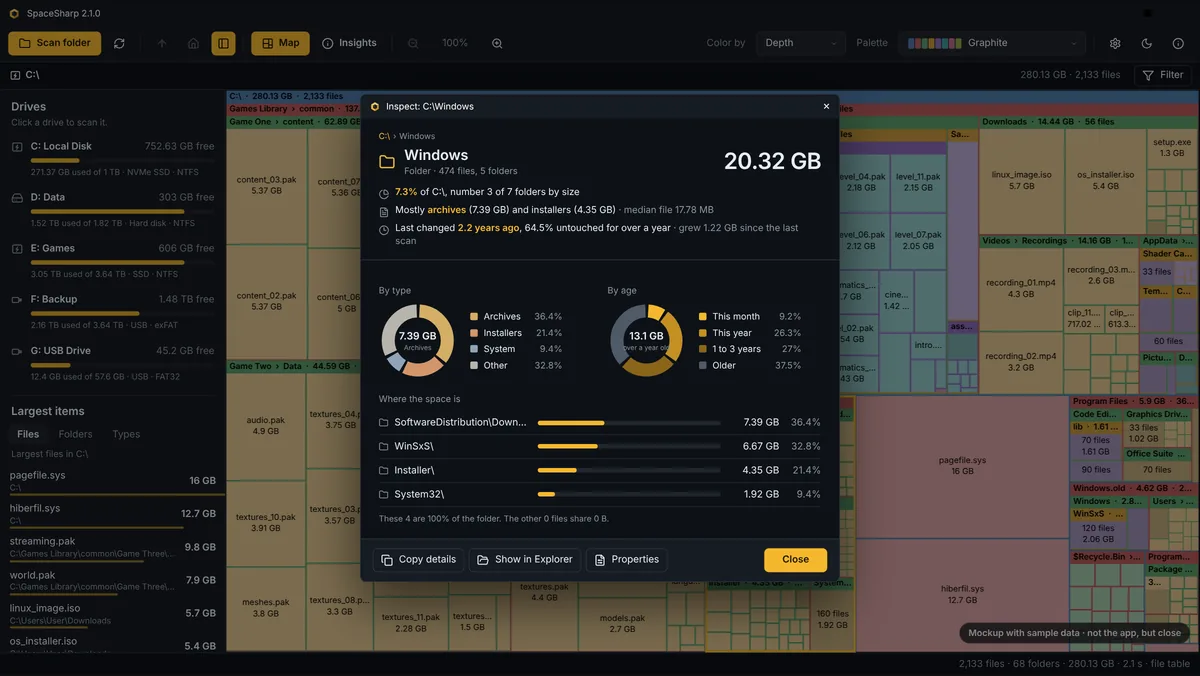This screenshot has width=1200, height=676.
Task: Click the SoftwareDistribution folder row
Action: (600, 422)
